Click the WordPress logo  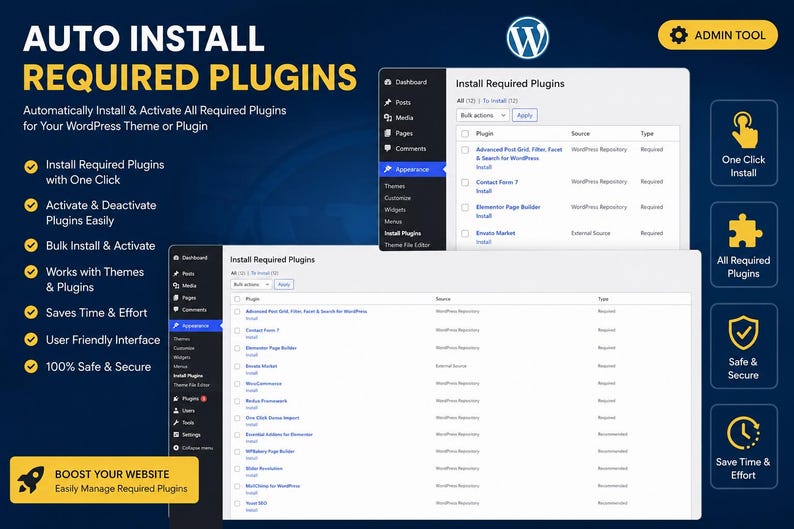coord(527,38)
